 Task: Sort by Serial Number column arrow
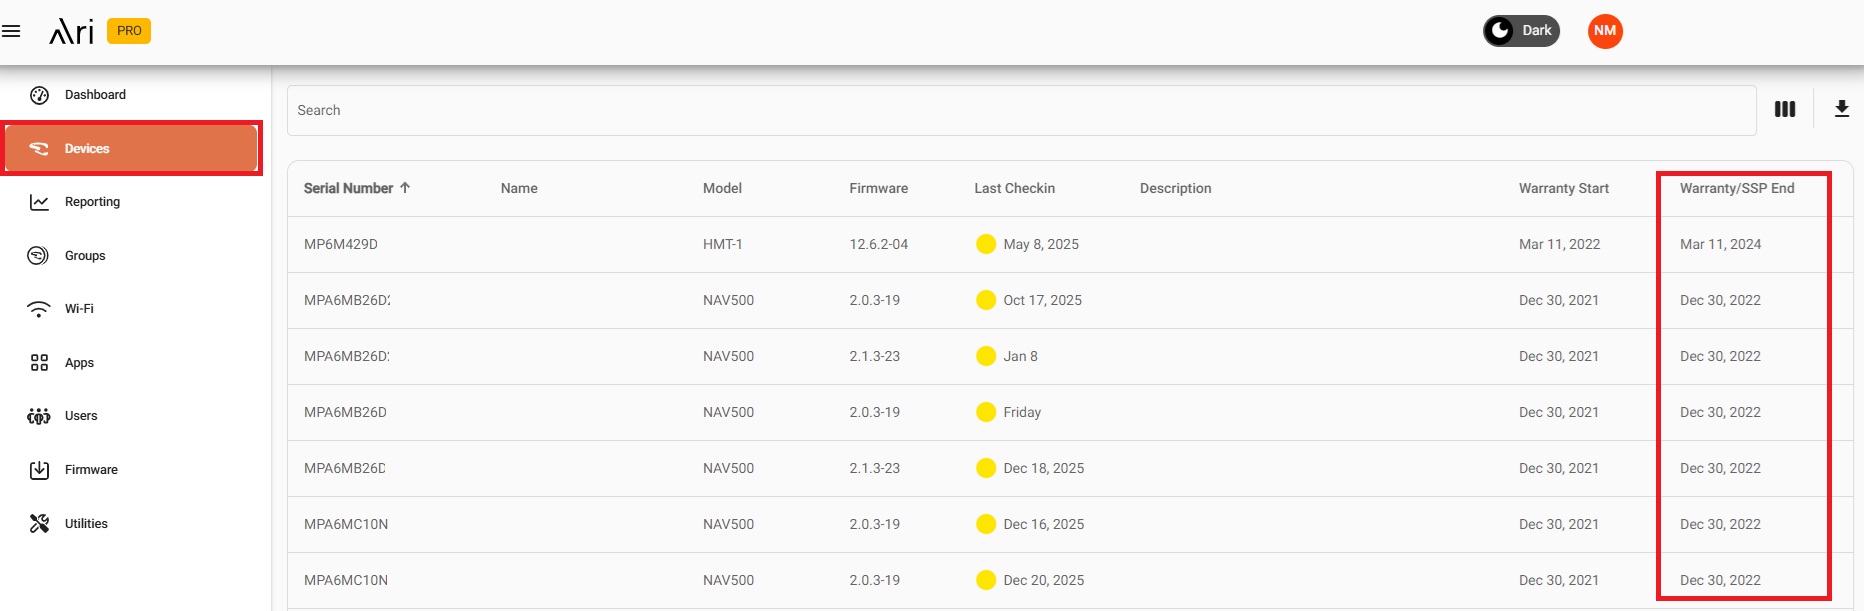(x=405, y=188)
